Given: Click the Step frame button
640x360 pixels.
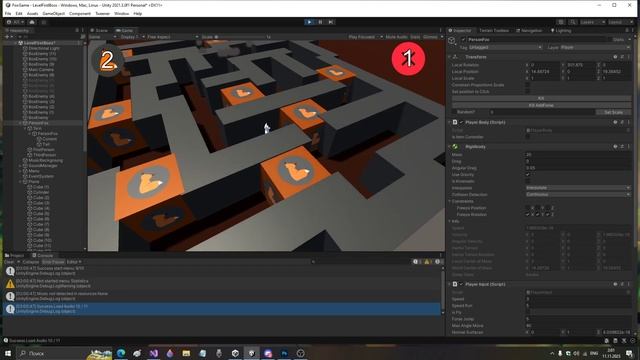Looking at the screenshot, I should pos(331,22).
